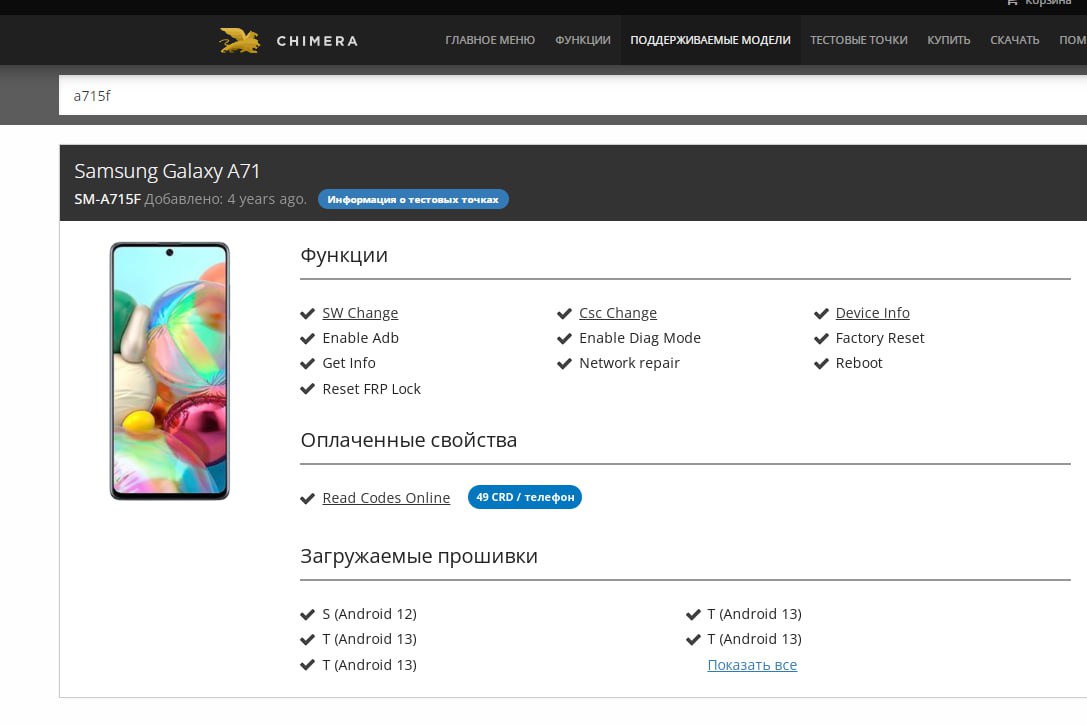The height and width of the screenshot is (726, 1087).
Task: Open the Device Info link
Action: [873, 313]
